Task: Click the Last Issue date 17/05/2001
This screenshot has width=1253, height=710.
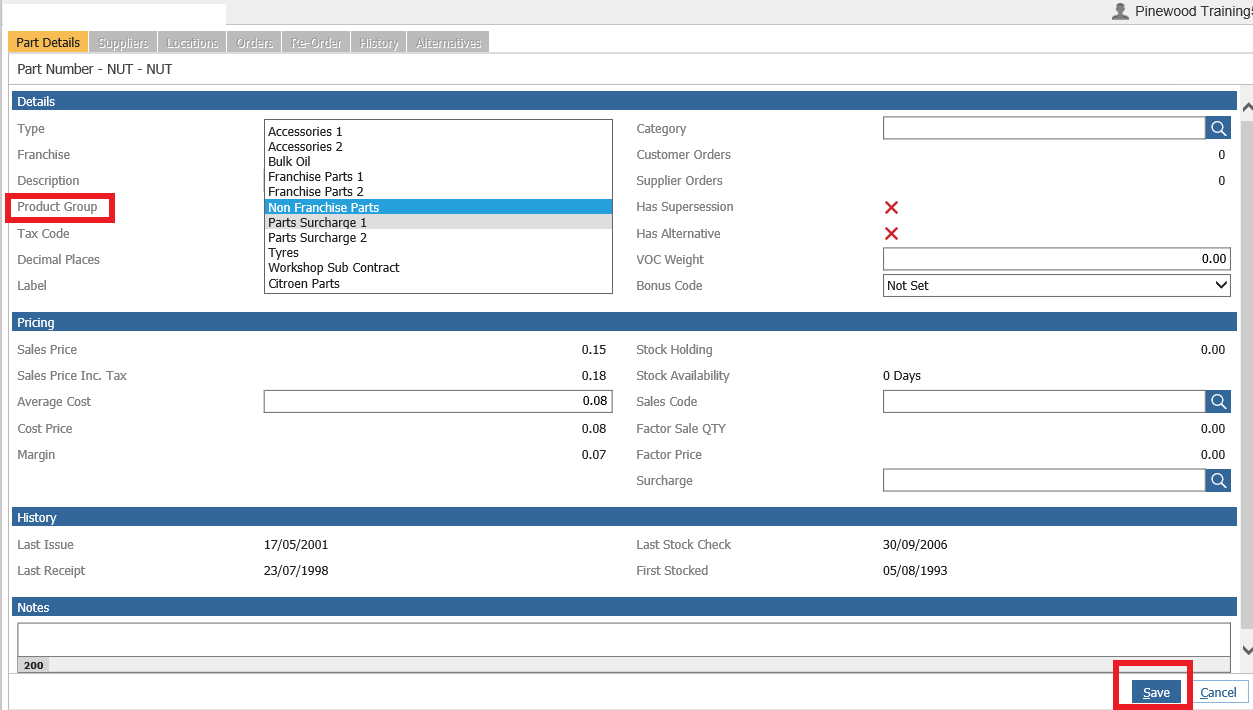Action: (x=296, y=545)
